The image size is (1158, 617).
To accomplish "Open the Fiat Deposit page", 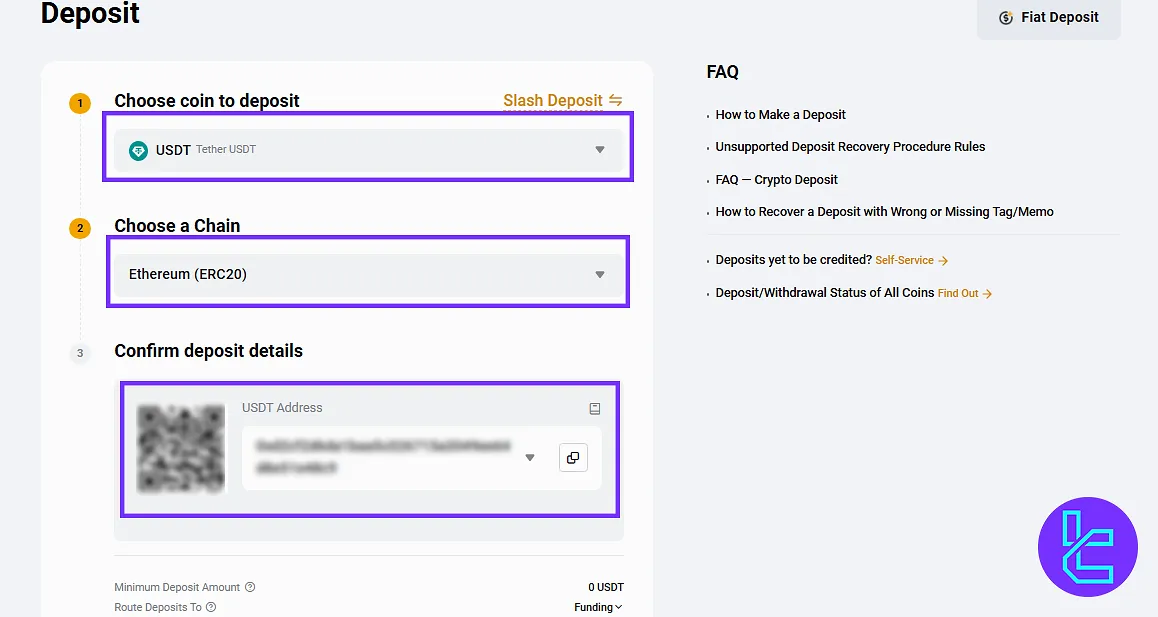I will (1049, 18).
